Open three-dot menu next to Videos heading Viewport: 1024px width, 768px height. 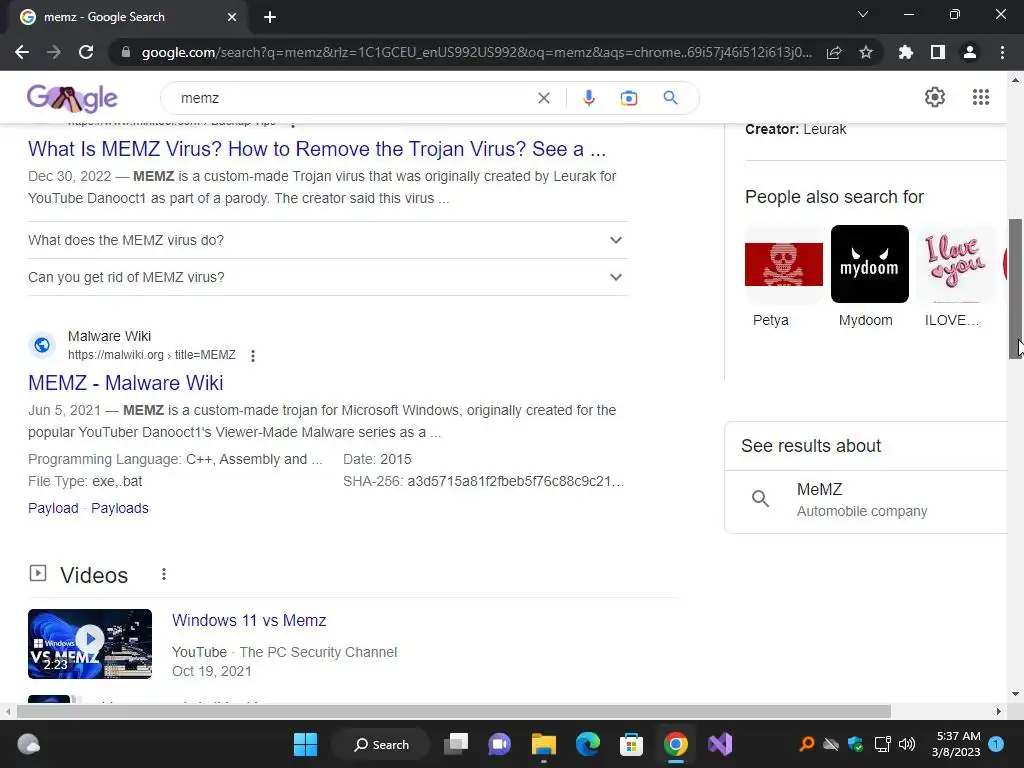(164, 574)
